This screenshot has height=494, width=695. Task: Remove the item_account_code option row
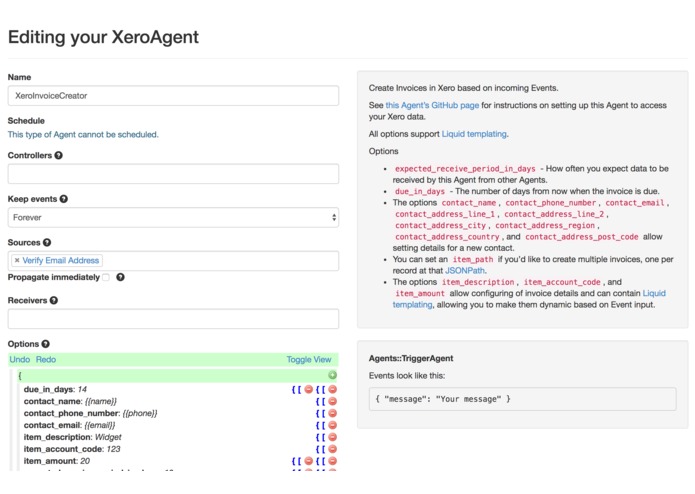coord(332,449)
